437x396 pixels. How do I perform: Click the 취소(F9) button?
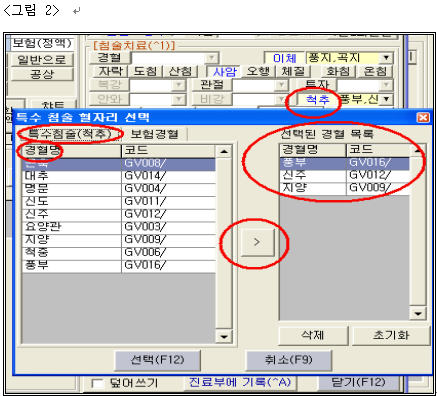[x=288, y=360]
